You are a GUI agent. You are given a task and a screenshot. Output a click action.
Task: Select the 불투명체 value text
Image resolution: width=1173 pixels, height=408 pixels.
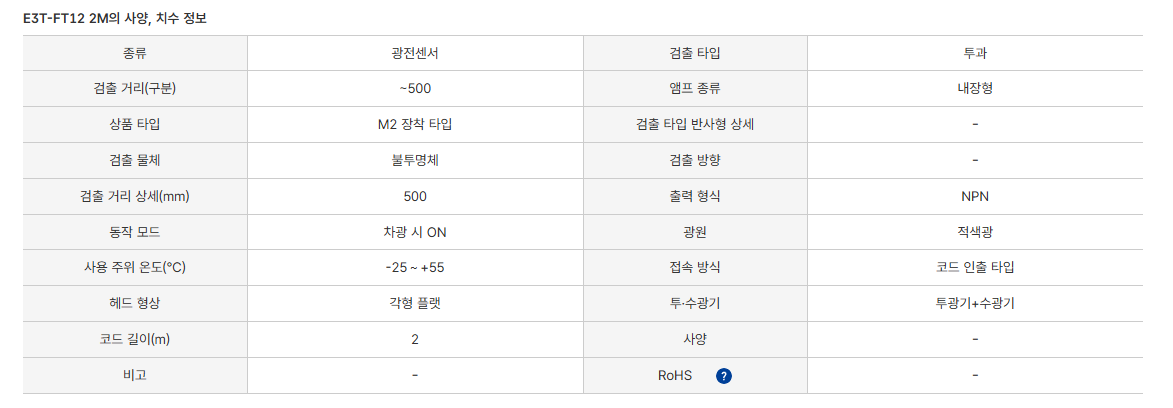(x=415, y=161)
